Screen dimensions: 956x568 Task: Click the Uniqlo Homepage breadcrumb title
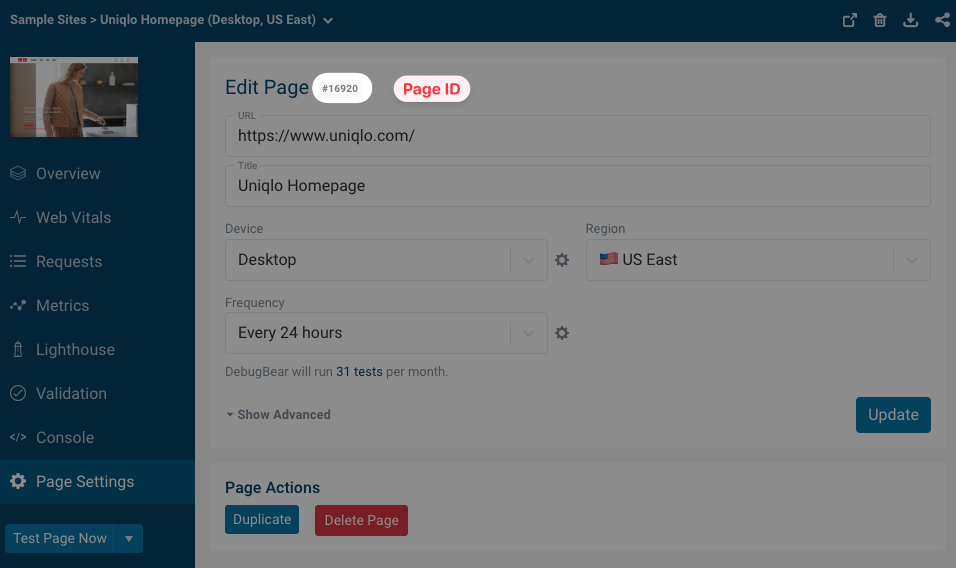click(208, 20)
